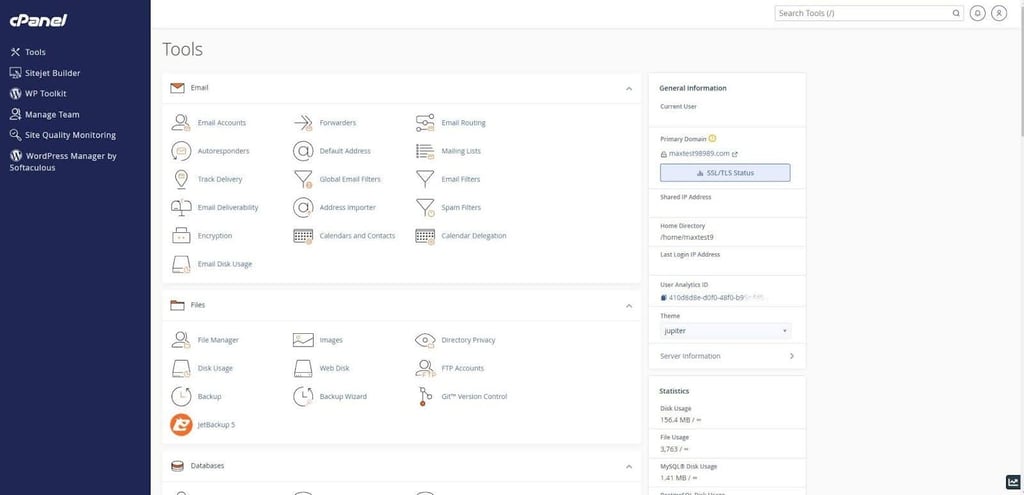Click the Email Accounts text link
The width and height of the screenshot is (1024, 495).
222,123
